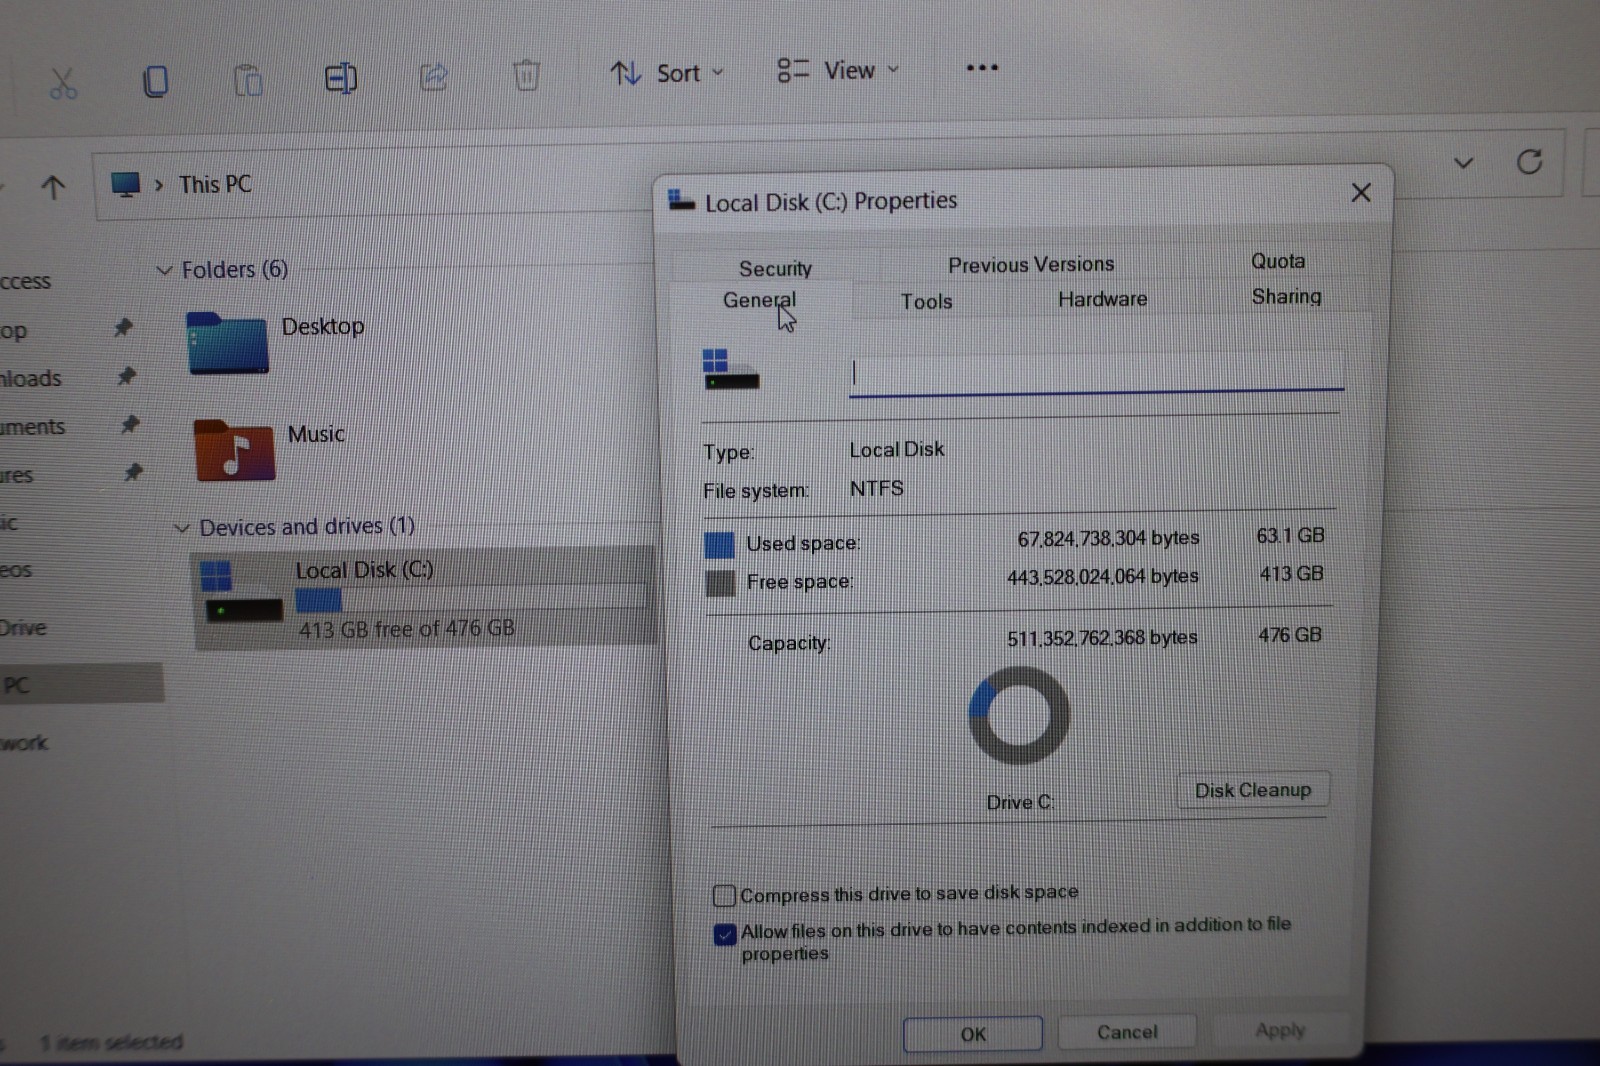Click This PC in the address bar
1600x1066 pixels.
(215, 184)
